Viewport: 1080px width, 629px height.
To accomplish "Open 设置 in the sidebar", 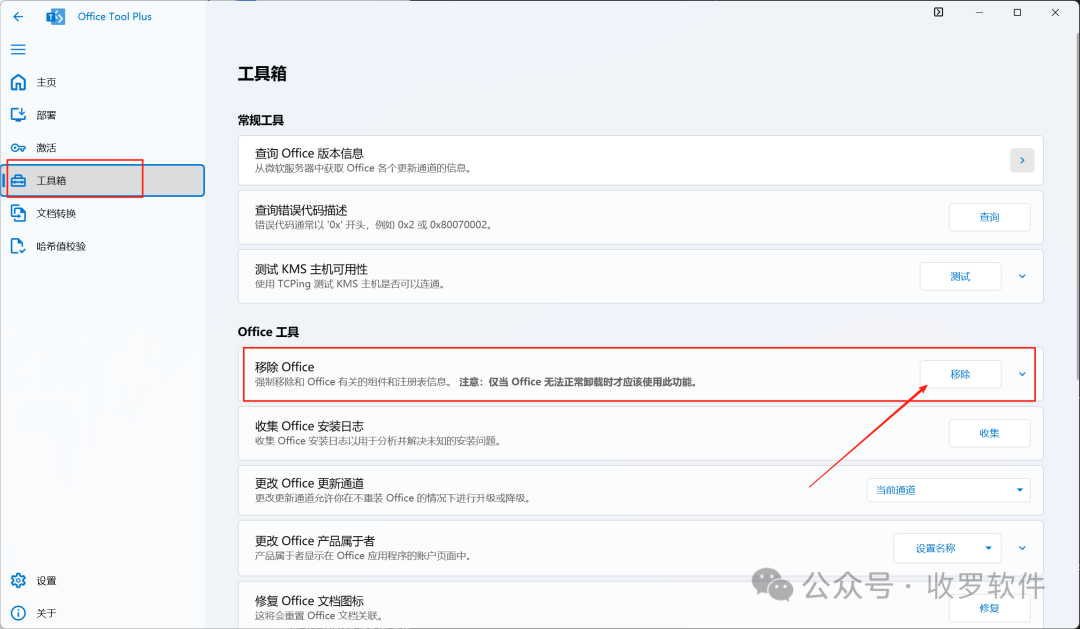I will (x=103, y=580).
